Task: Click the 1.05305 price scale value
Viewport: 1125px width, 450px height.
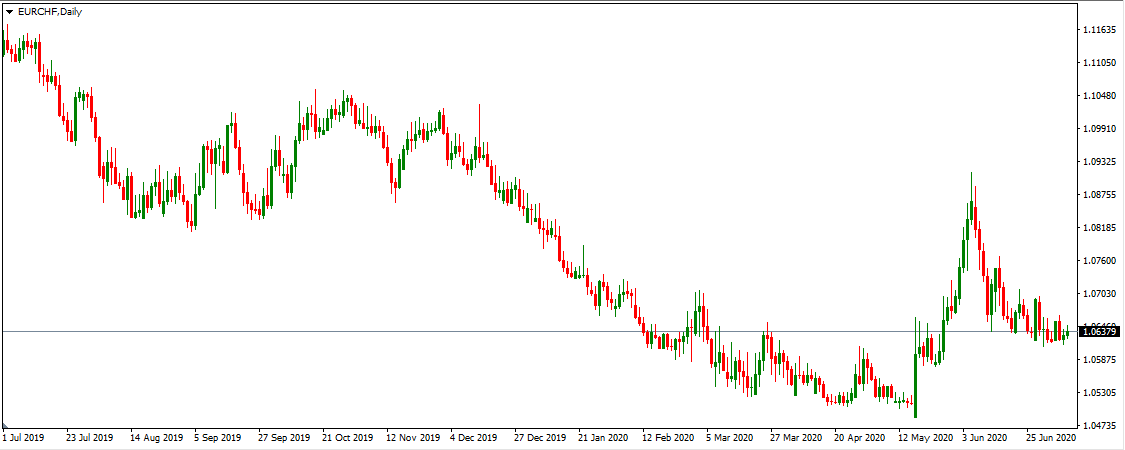Action: tap(1100, 393)
